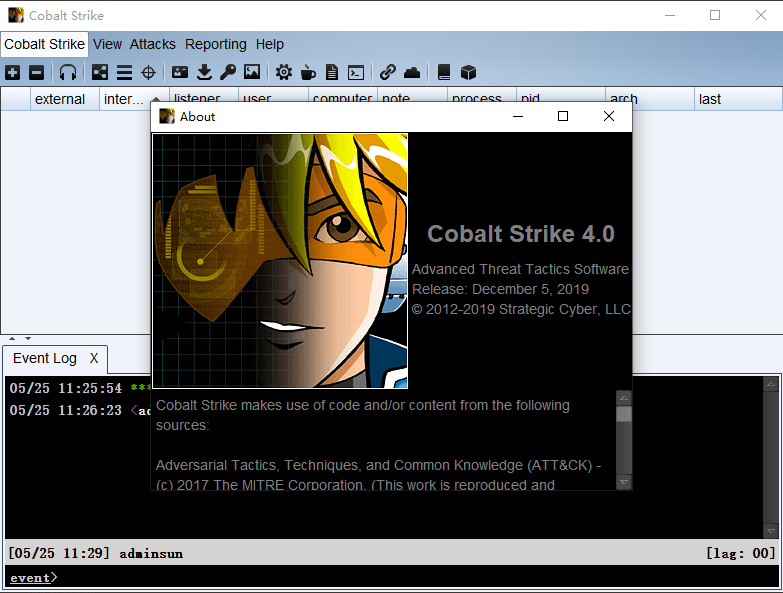
Task: Sort by the external column header
Action: point(65,99)
